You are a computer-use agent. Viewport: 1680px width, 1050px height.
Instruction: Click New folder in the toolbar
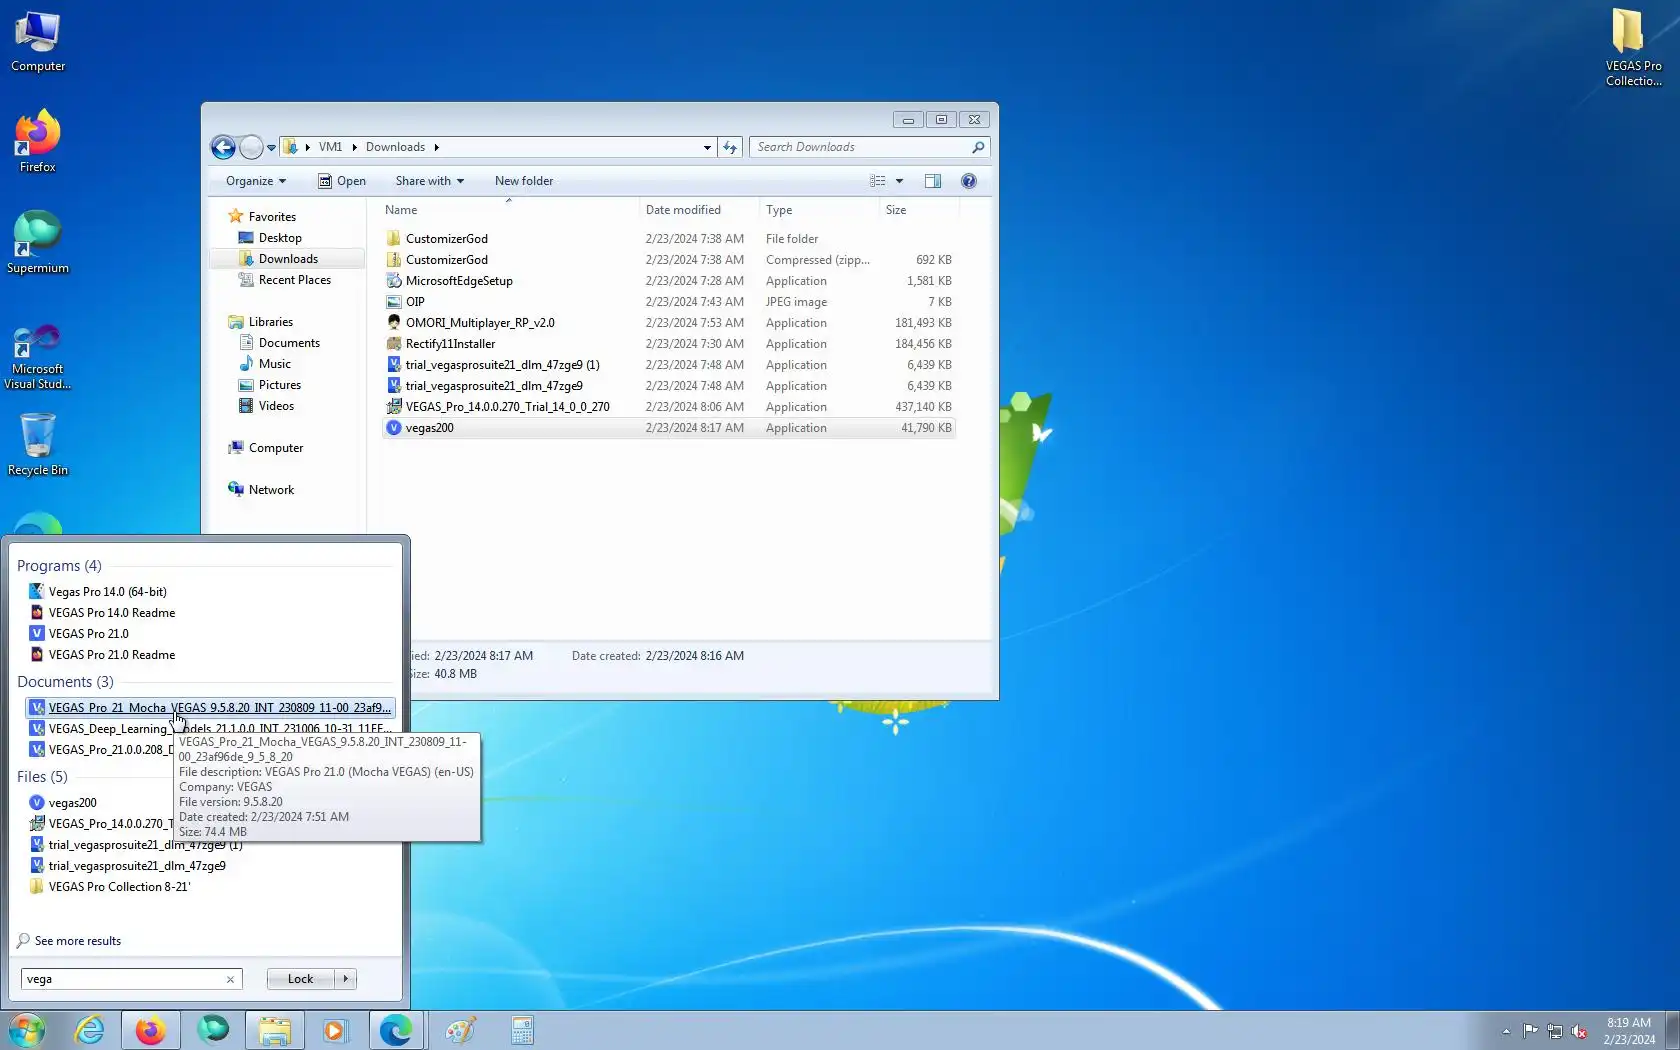[x=523, y=181]
